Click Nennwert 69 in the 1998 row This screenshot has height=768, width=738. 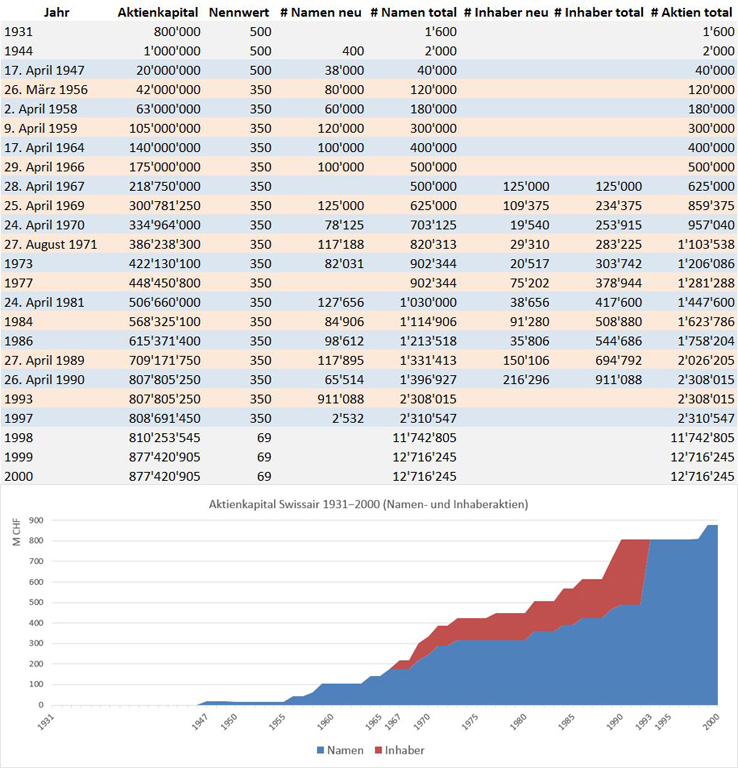[x=264, y=438]
